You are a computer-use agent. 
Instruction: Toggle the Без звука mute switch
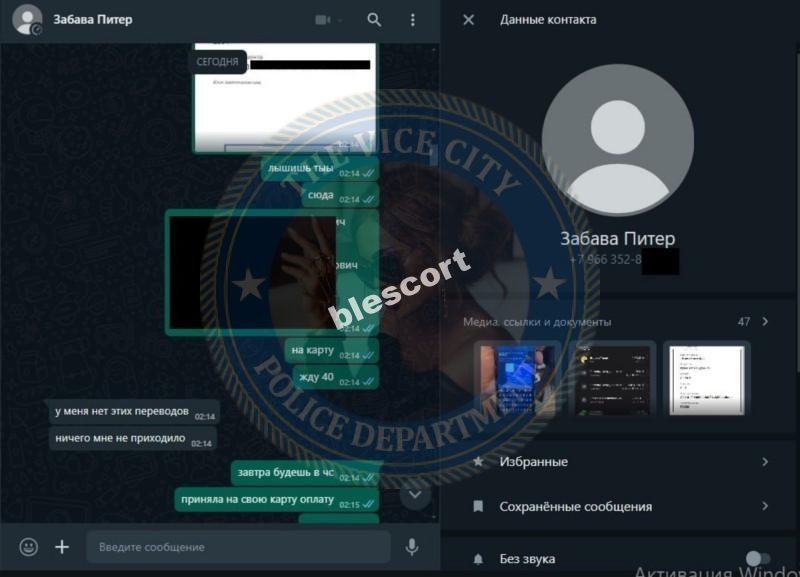758,559
